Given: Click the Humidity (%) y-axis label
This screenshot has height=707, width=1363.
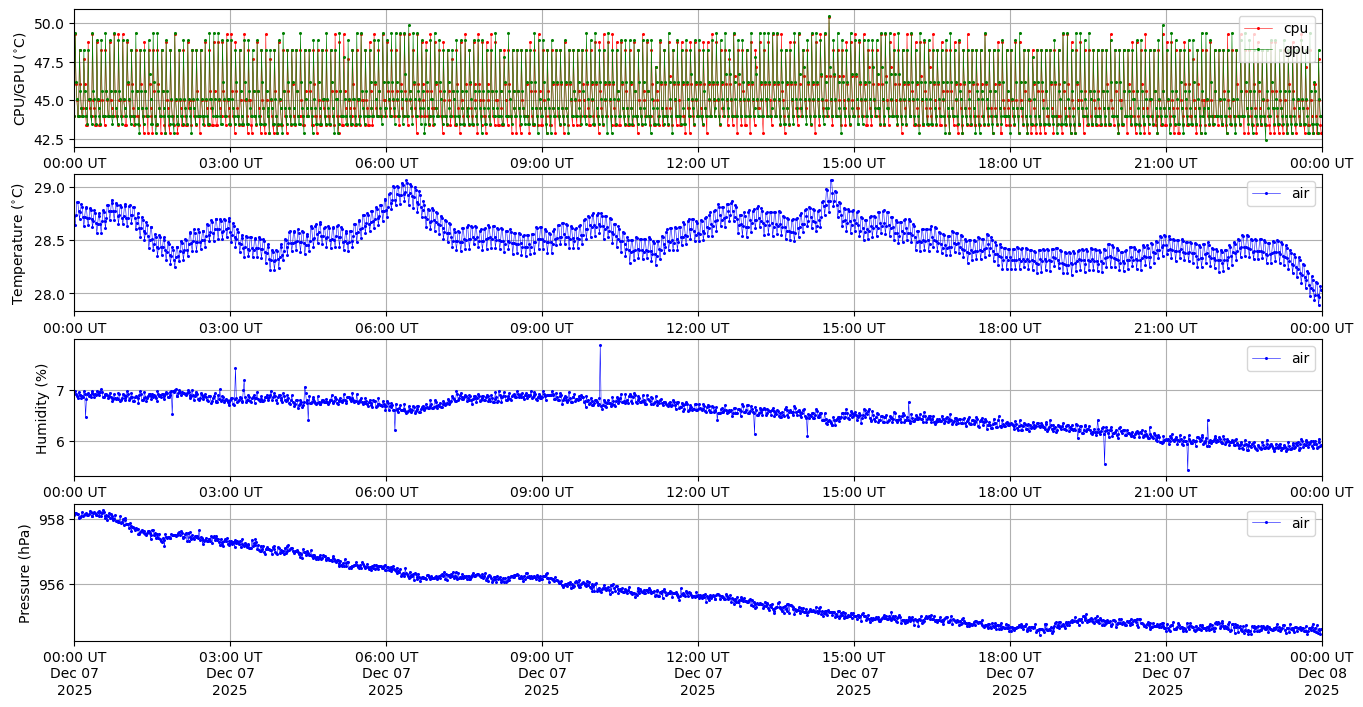Looking at the screenshot, I should pyautogui.click(x=41, y=408).
